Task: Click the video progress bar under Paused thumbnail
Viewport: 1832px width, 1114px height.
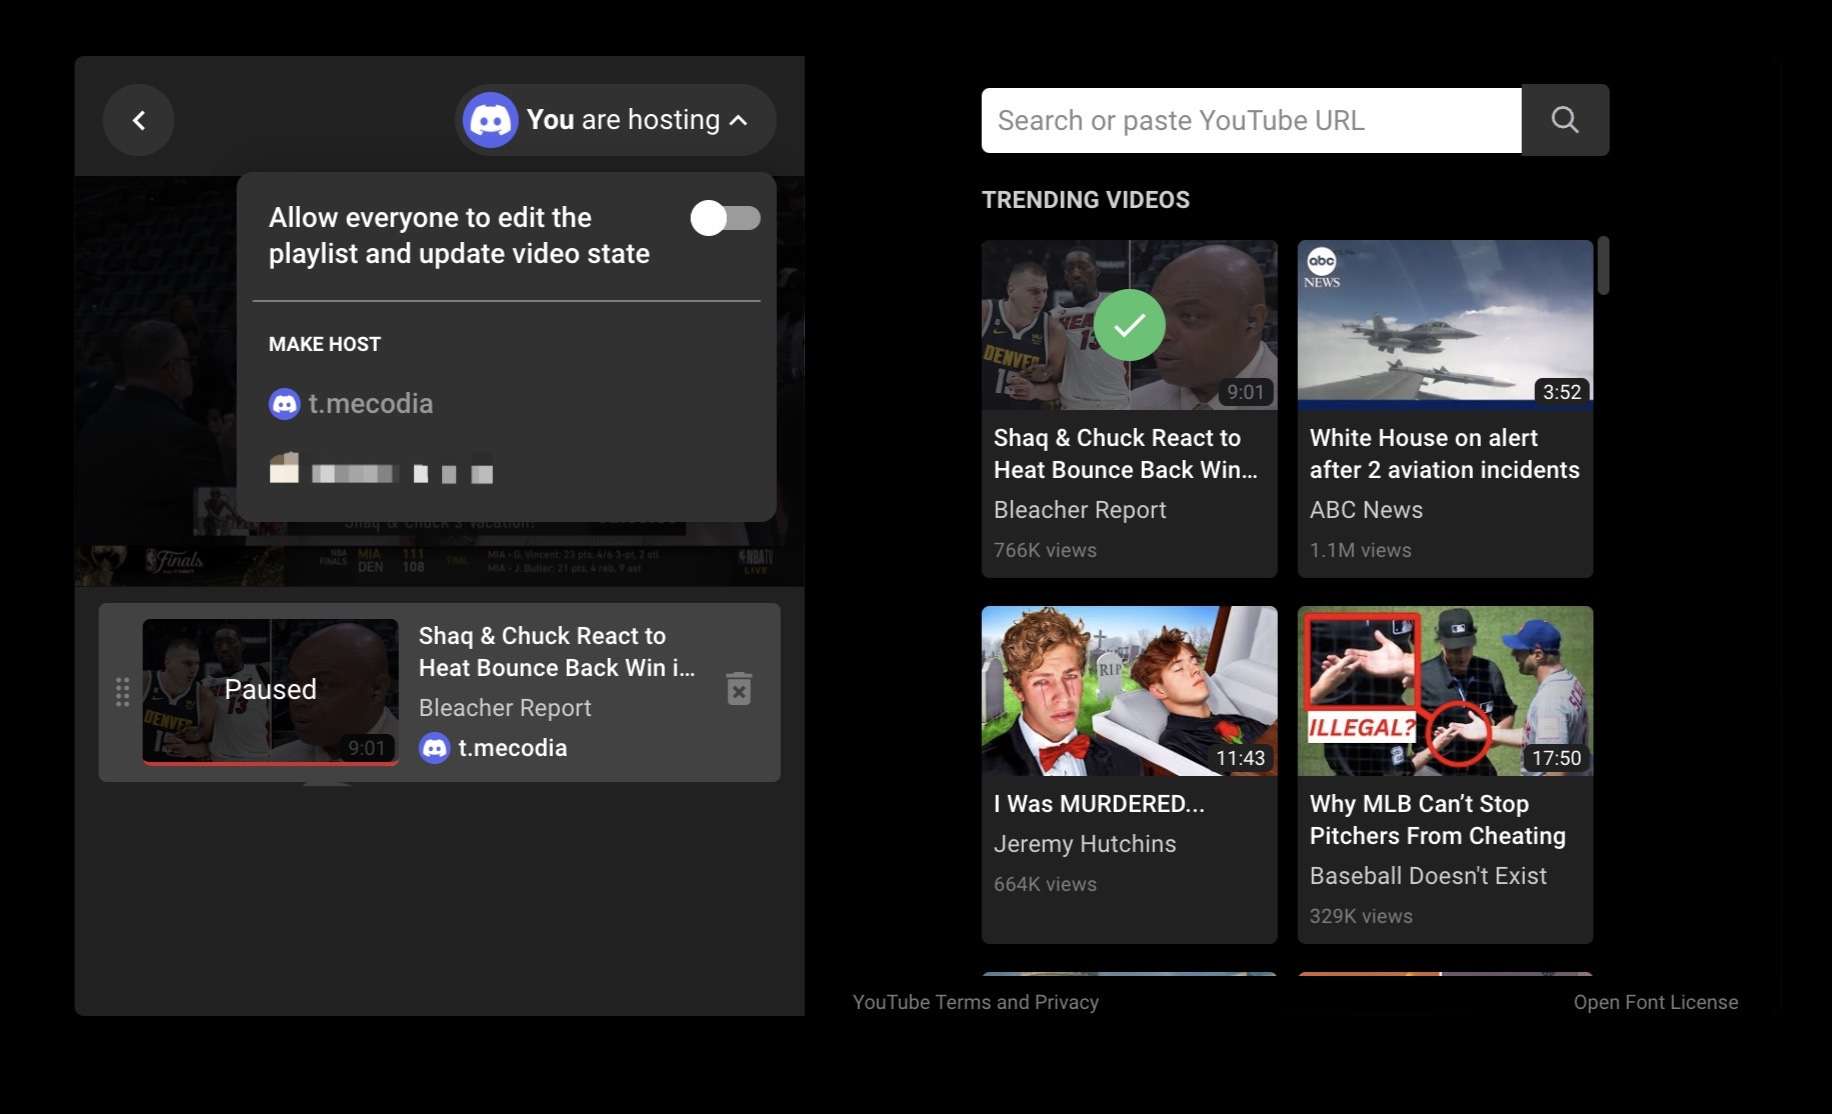Action: pyautogui.click(x=270, y=763)
